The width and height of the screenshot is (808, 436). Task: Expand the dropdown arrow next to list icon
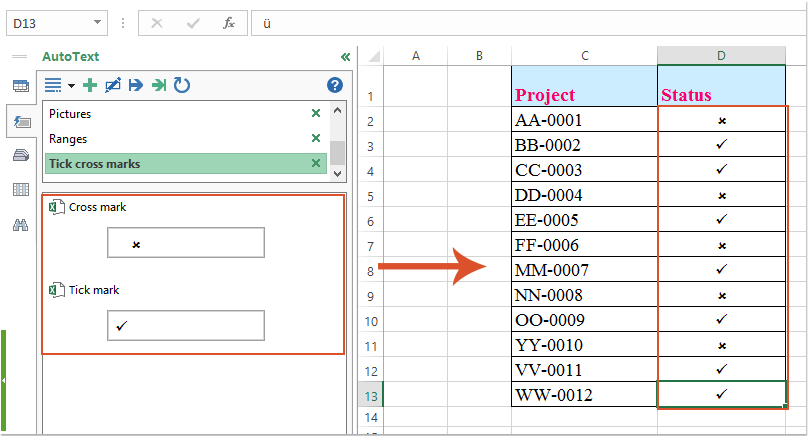(72, 86)
